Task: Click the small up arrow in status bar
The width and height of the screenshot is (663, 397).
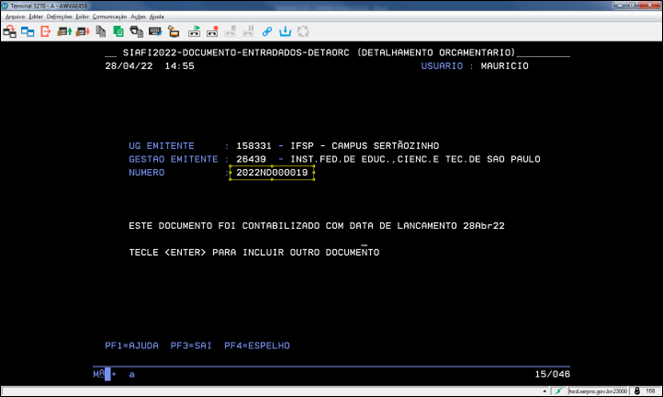Action: 544,392
